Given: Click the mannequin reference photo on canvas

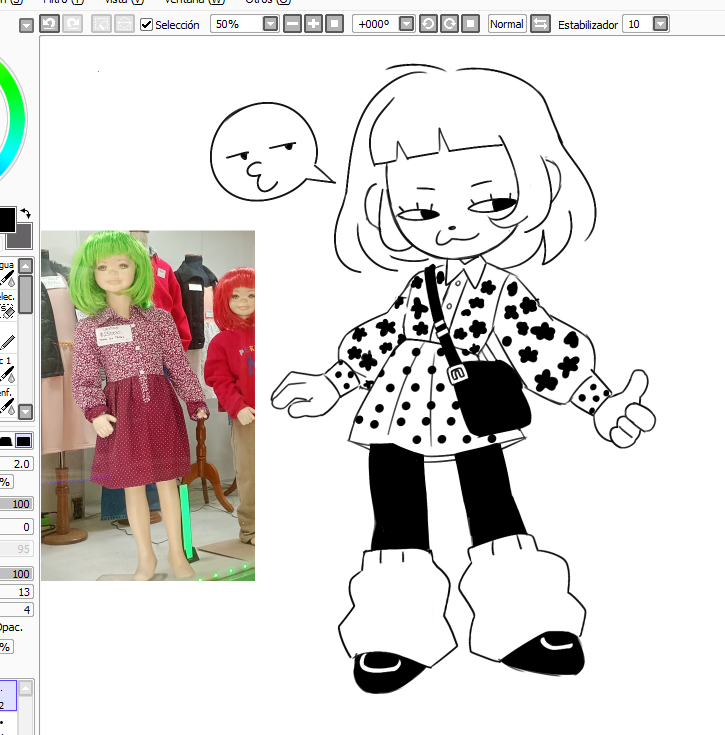Looking at the screenshot, I should click(148, 405).
